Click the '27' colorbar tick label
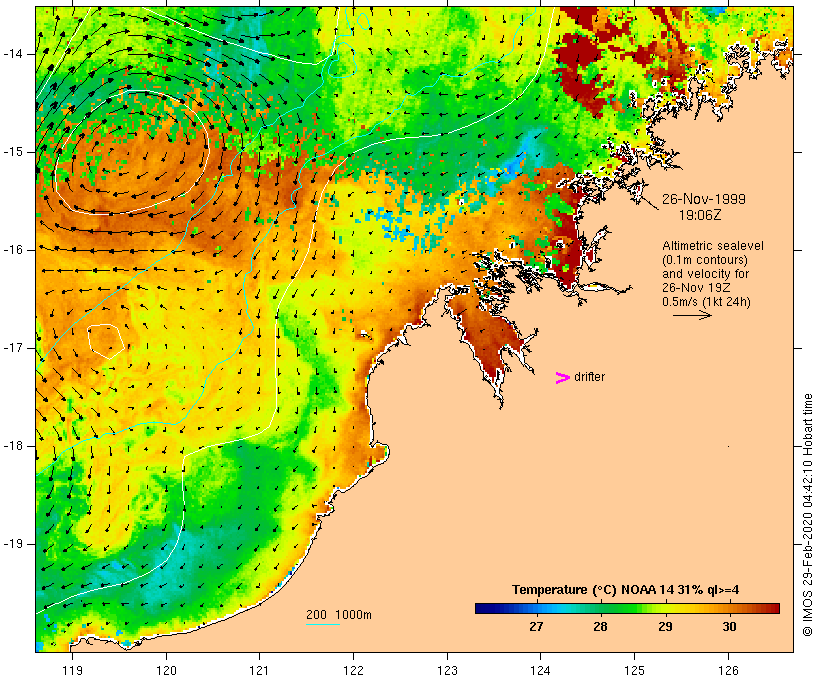Viewport: 820px width, 680px height. (x=536, y=626)
